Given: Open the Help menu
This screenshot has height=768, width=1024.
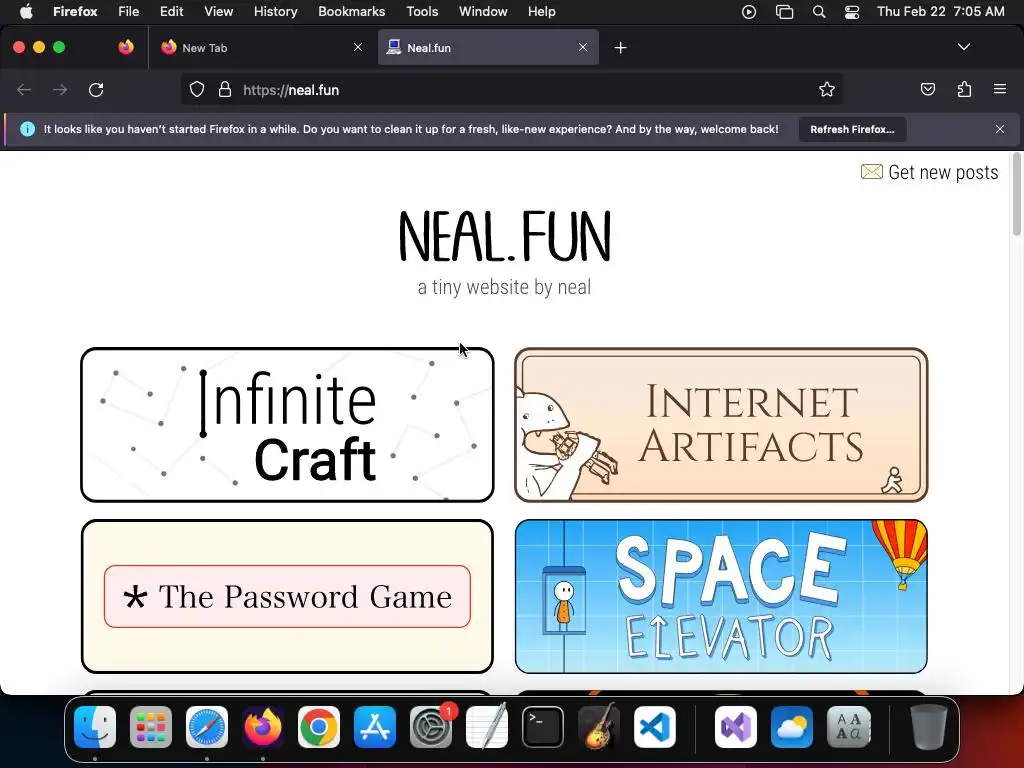Looking at the screenshot, I should tap(541, 11).
